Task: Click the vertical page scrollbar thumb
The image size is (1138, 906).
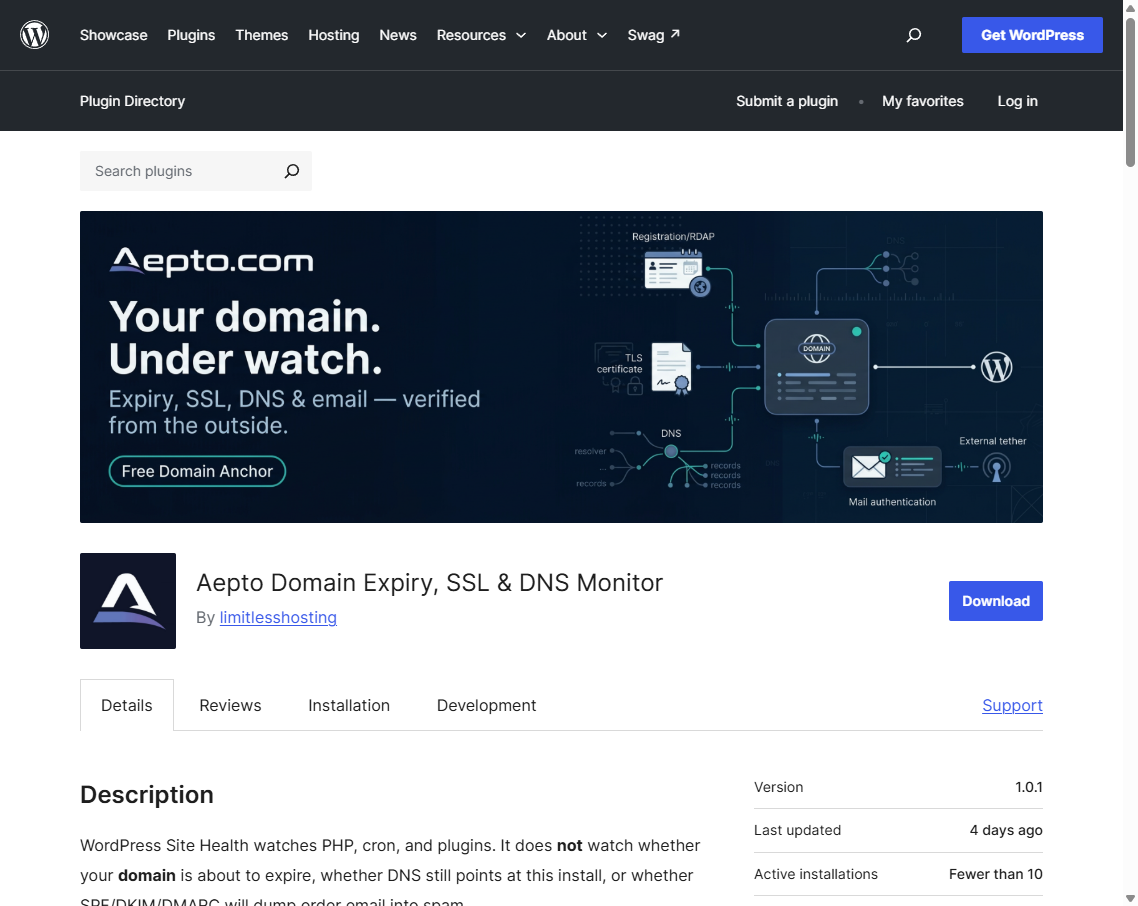Action: (1131, 91)
